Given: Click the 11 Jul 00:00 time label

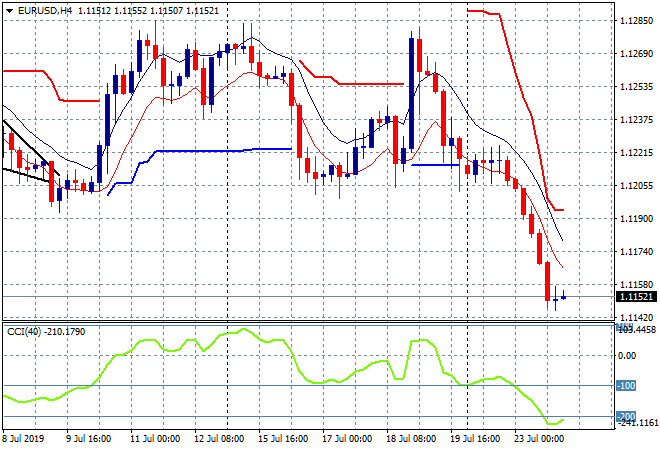Looking at the screenshot, I should pyautogui.click(x=155, y=439).
